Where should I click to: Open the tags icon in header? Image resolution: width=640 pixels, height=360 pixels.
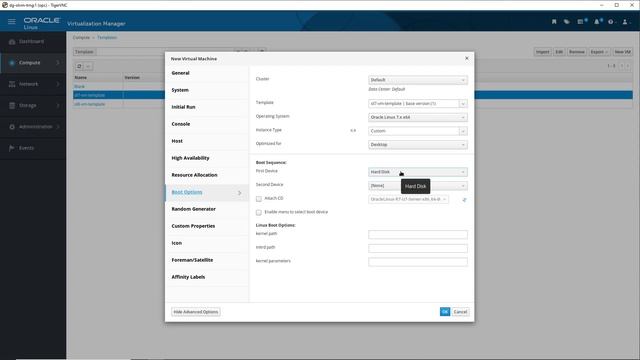tap(567, 22)
